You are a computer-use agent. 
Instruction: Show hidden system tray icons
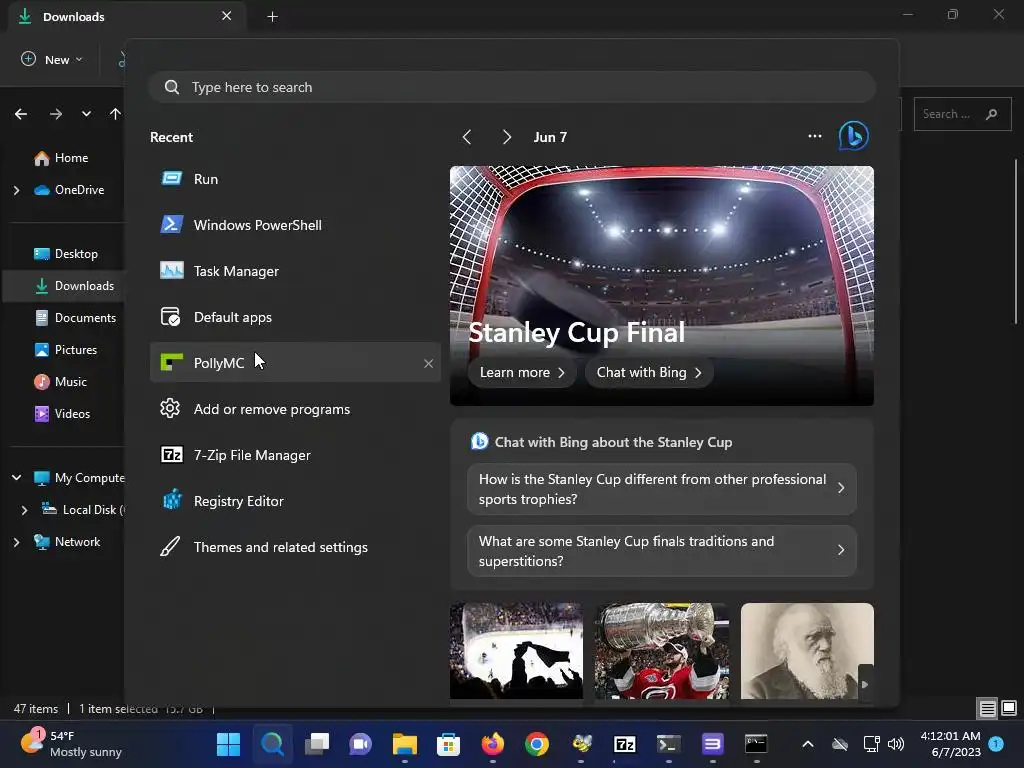click(x=808, y=744)
